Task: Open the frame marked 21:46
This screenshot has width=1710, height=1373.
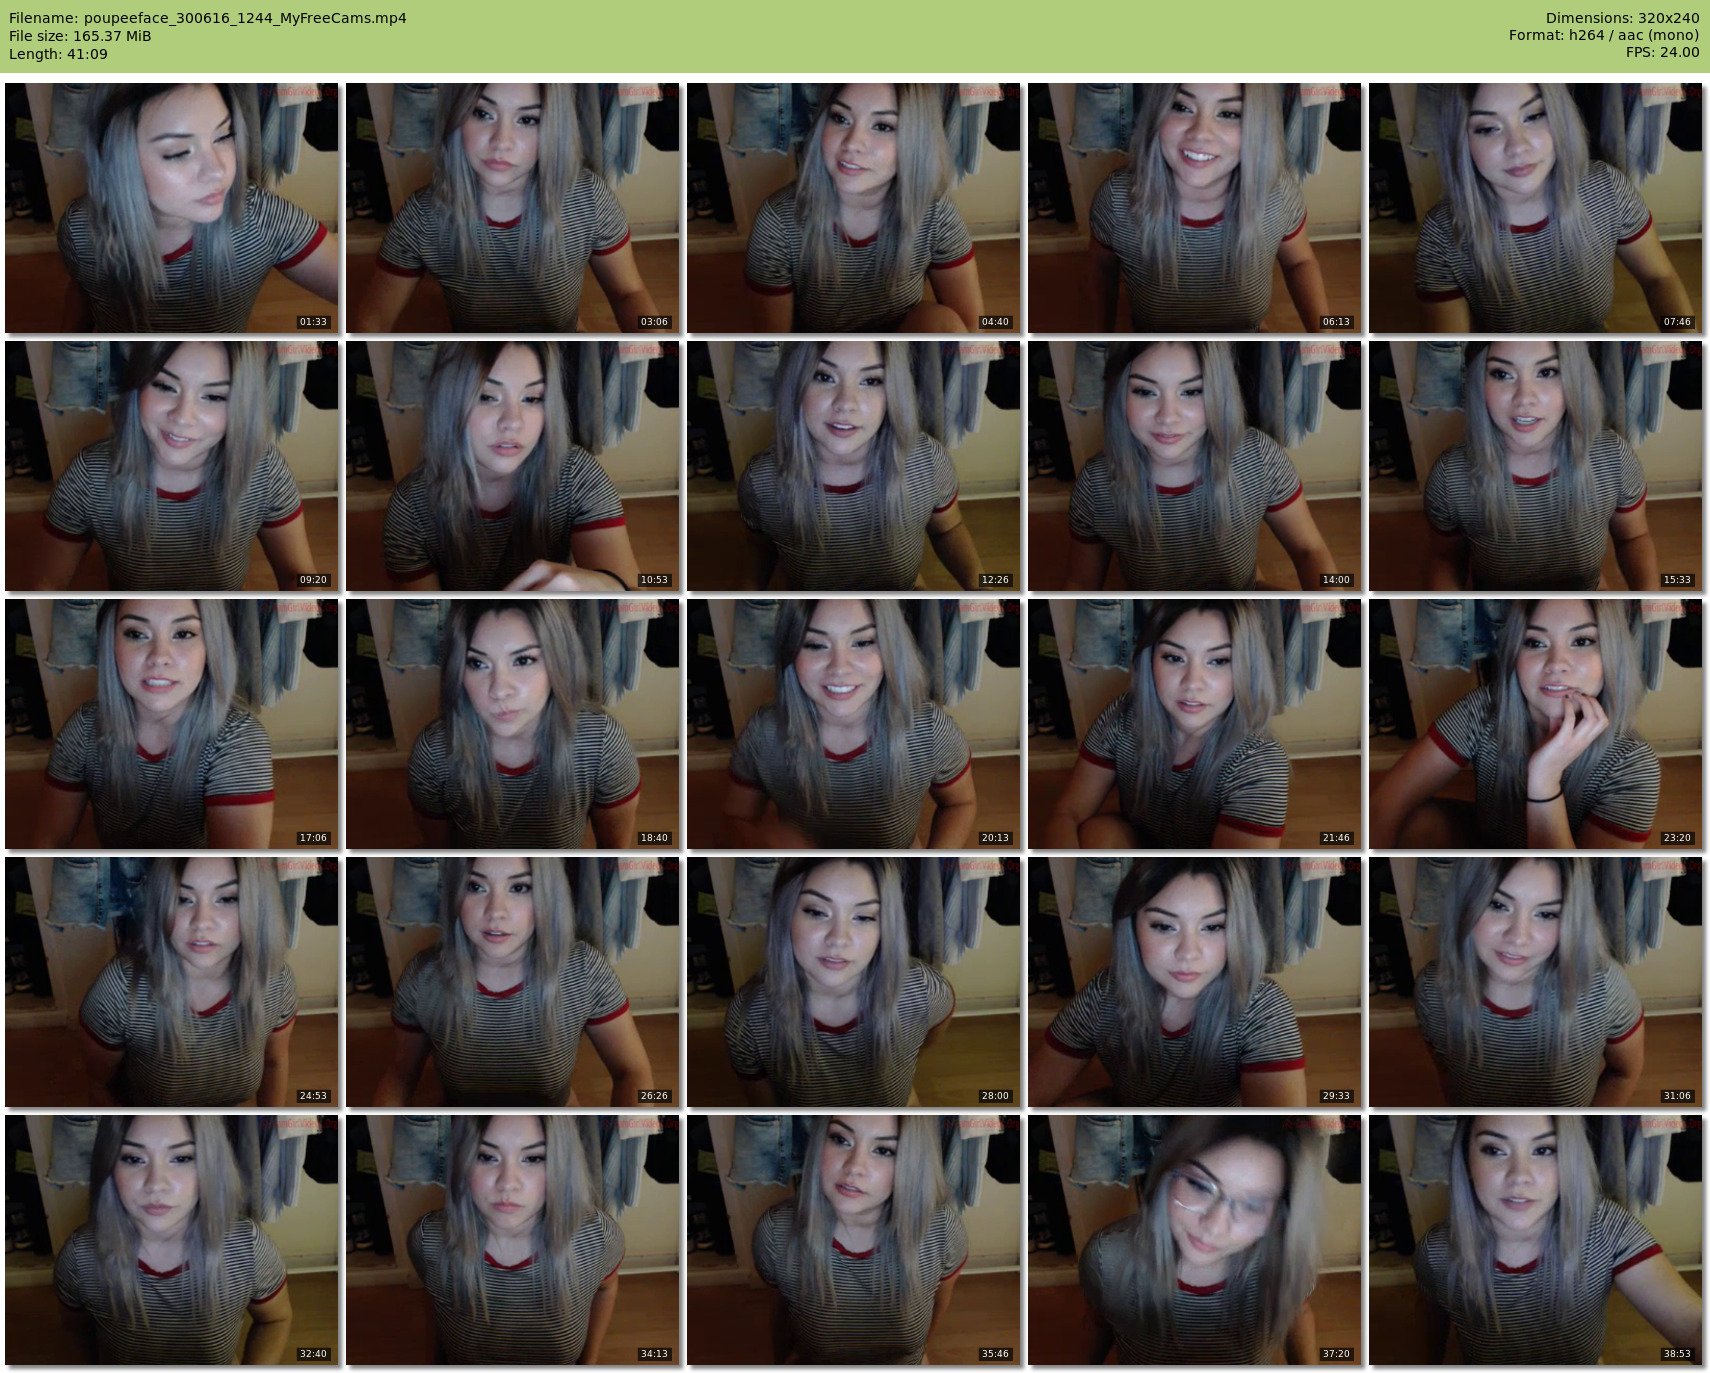Action: coord(1195,724)
